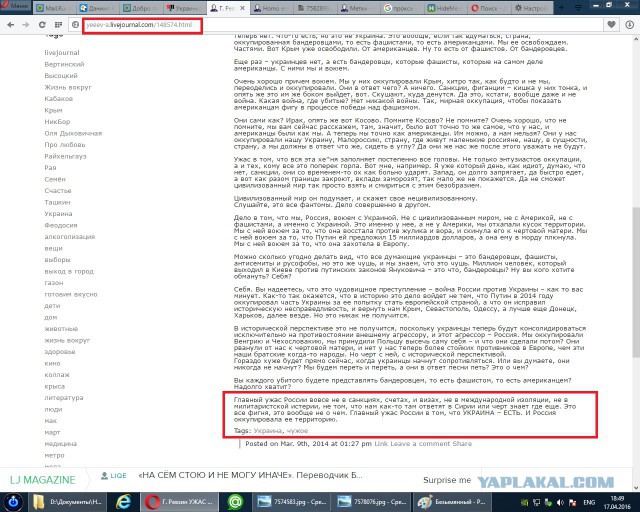Open the Высоцкий tag link
640x512 pixels.
(61, 76)
